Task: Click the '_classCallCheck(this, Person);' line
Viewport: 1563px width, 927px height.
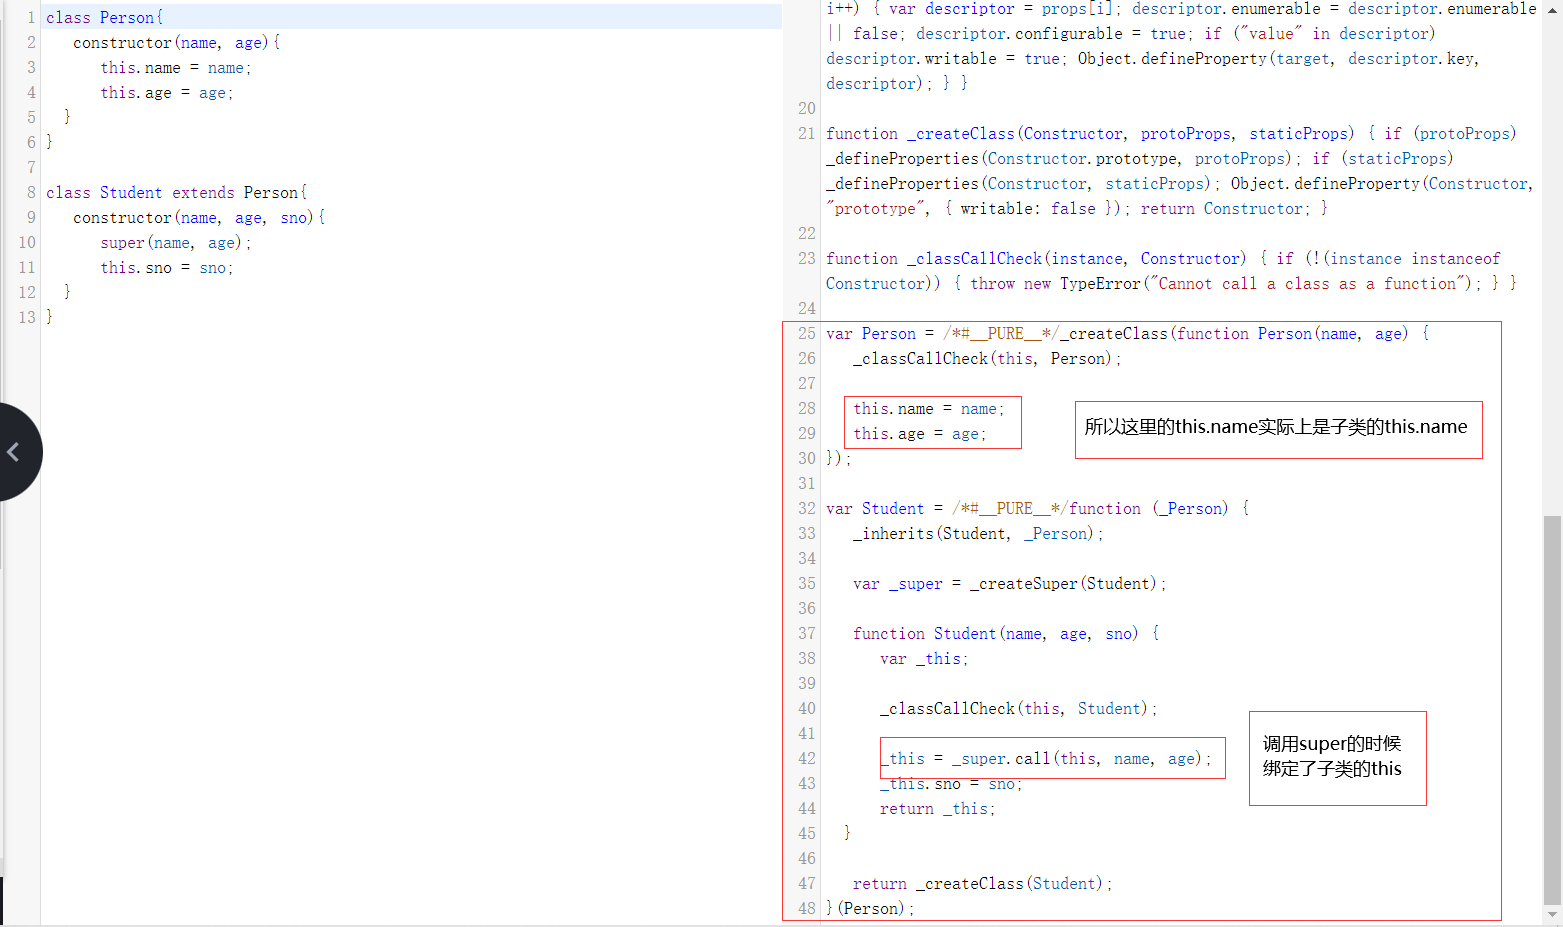Action: point(988,358)
